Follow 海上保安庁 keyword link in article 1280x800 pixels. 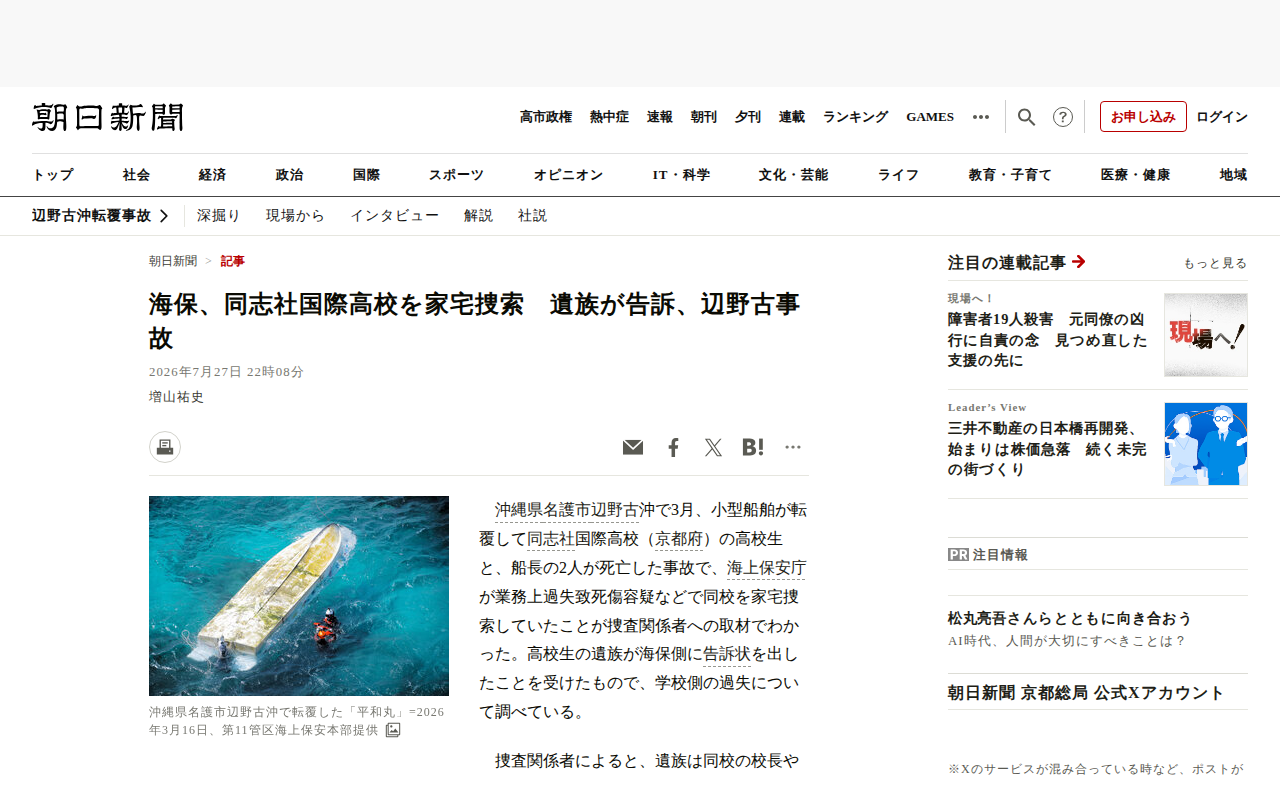tap(766, 569)
